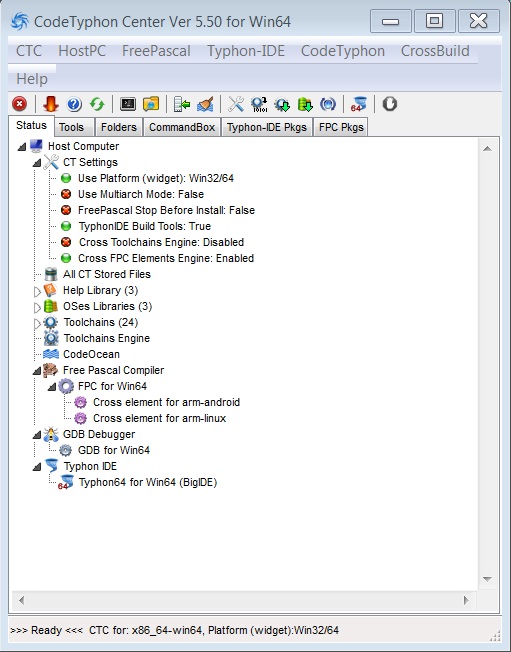Click the vertical scrollbar up arrow
Screen dimensions: 511x652
pyautogui.click(x=488, y=148)
